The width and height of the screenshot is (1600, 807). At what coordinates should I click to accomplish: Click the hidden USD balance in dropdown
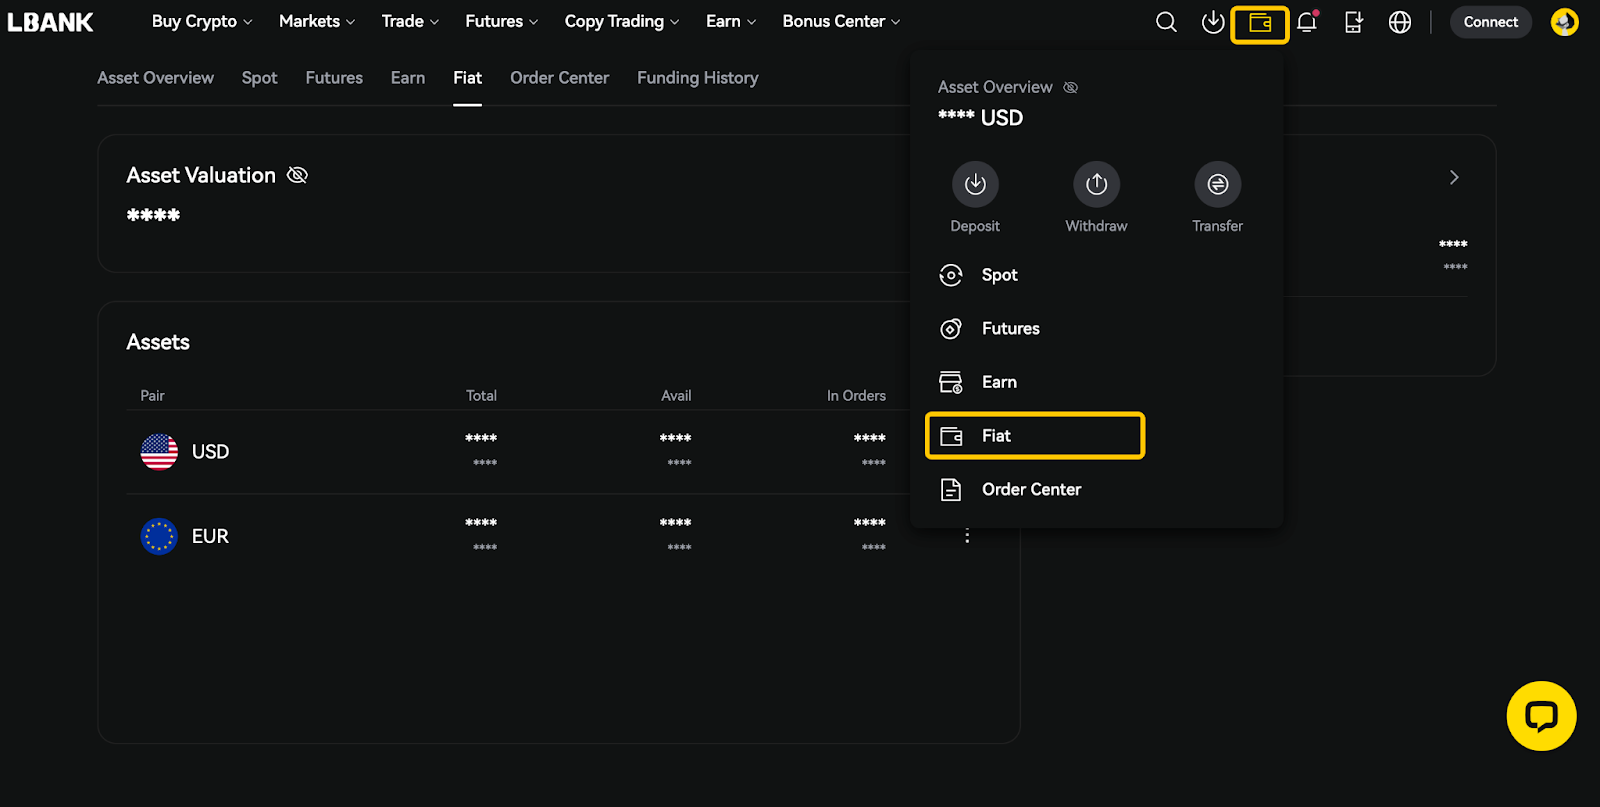pyautogui.click(x=980, y=118)
